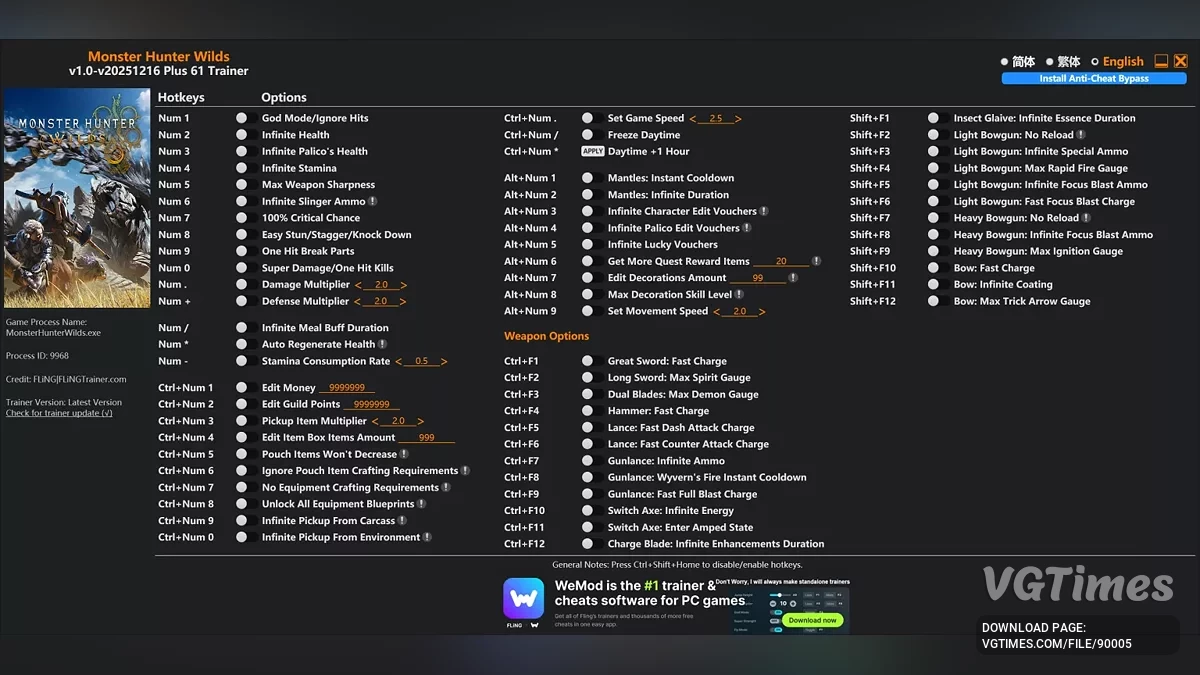Click info icon beside Edit Decorations Amount

(x=793, y=278)
